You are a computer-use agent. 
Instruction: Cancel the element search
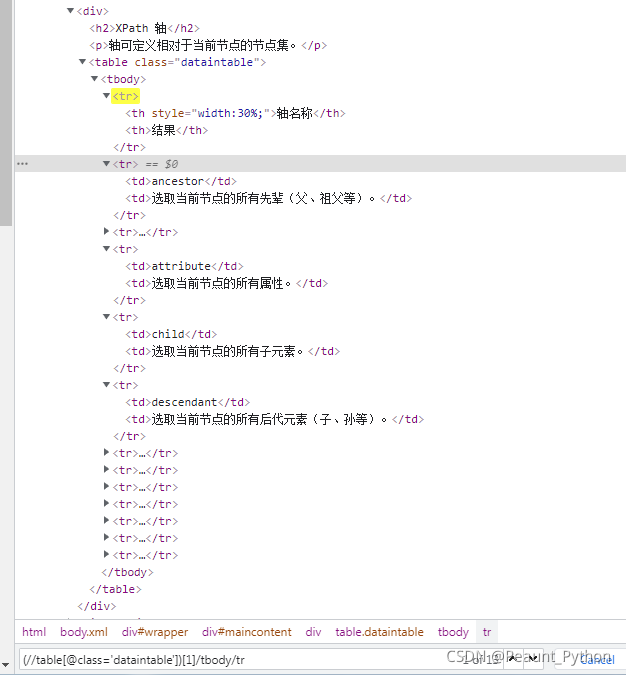coord(597,659)
